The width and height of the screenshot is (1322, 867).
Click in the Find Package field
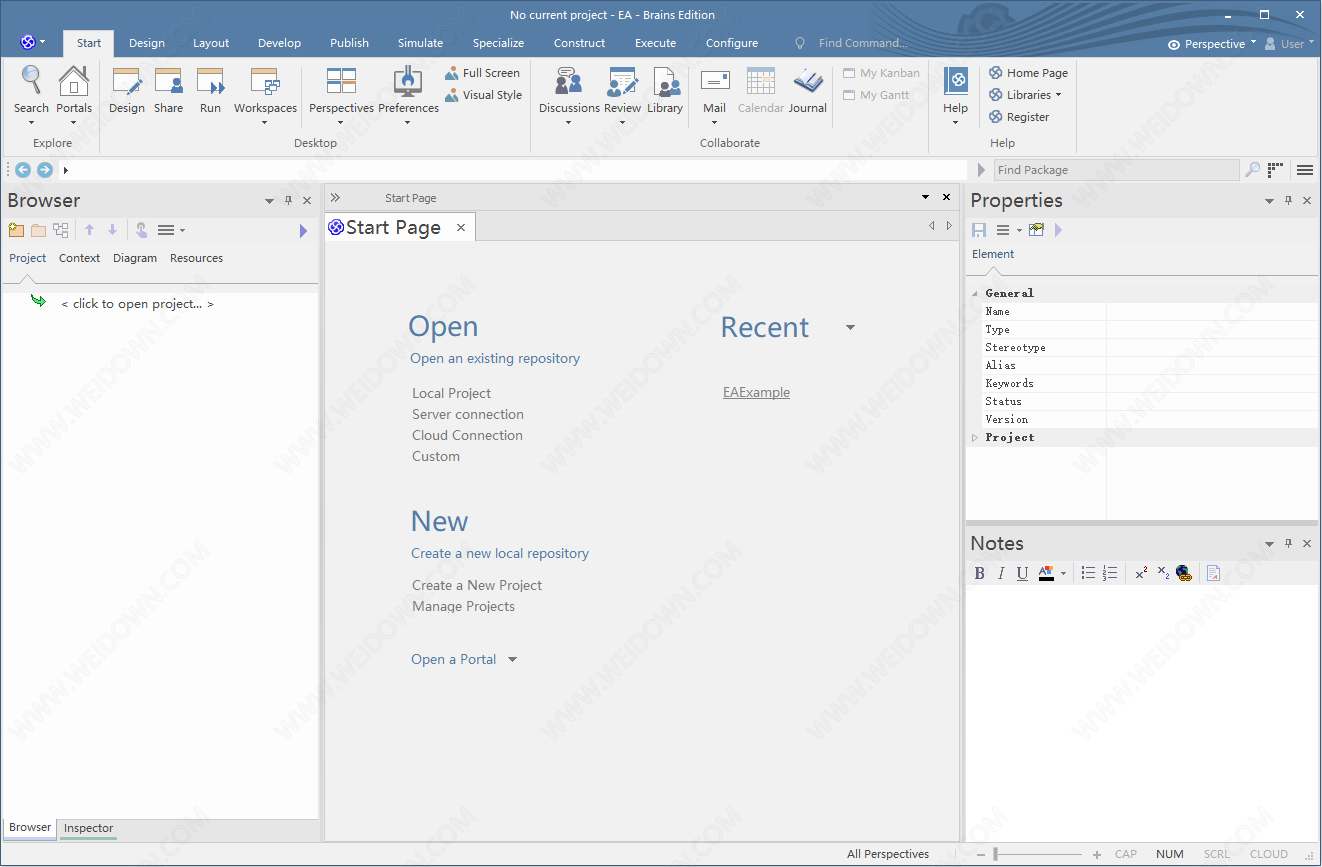pos(1116,170)
